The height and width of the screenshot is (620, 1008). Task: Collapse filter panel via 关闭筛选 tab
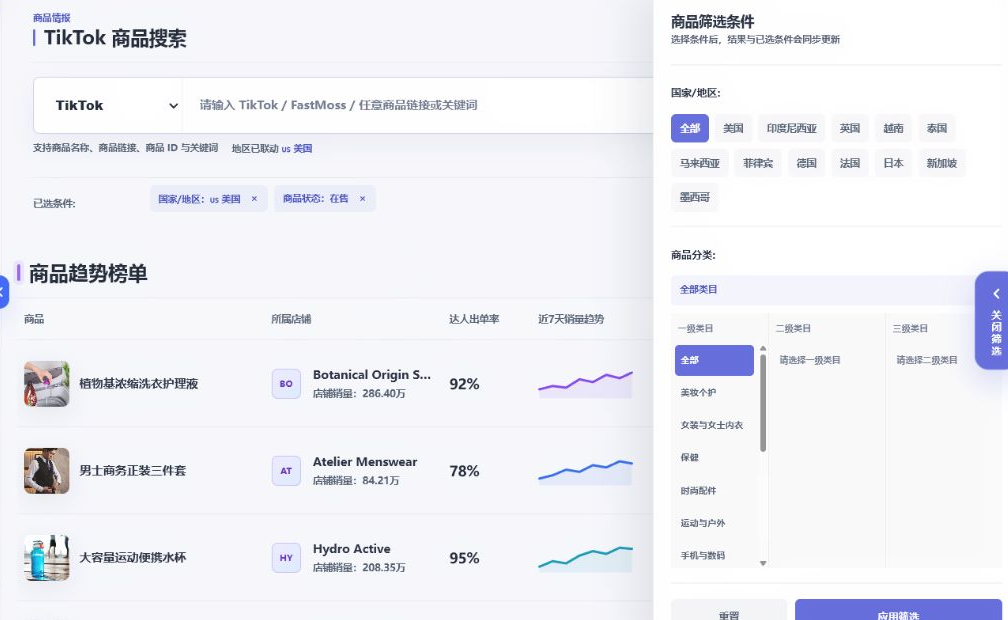pyautogui.click(x=994, y=320)
